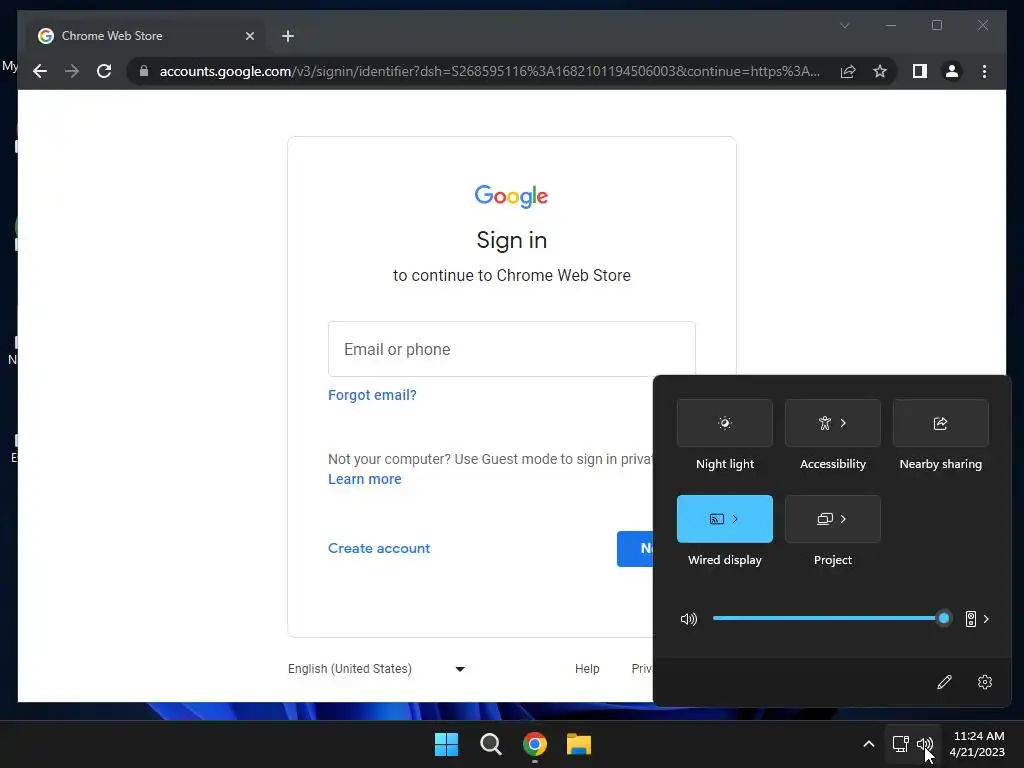Select the Chrome Web Store tab
This screenshot has width=1024, height=768.
(147, 36)
